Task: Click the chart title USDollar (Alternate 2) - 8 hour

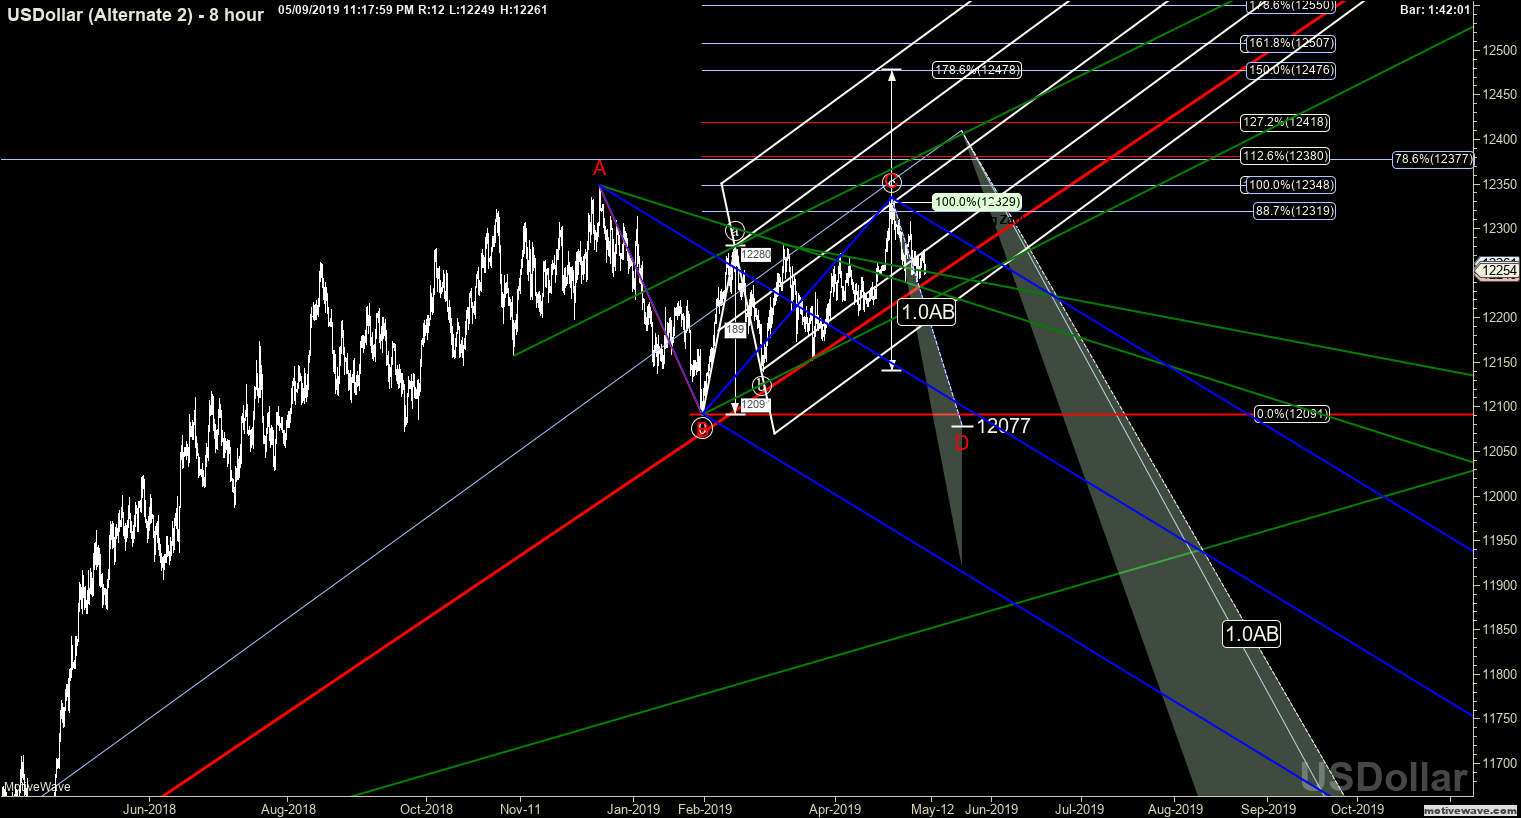Action: pyautogui.click(x=136, y=15)
